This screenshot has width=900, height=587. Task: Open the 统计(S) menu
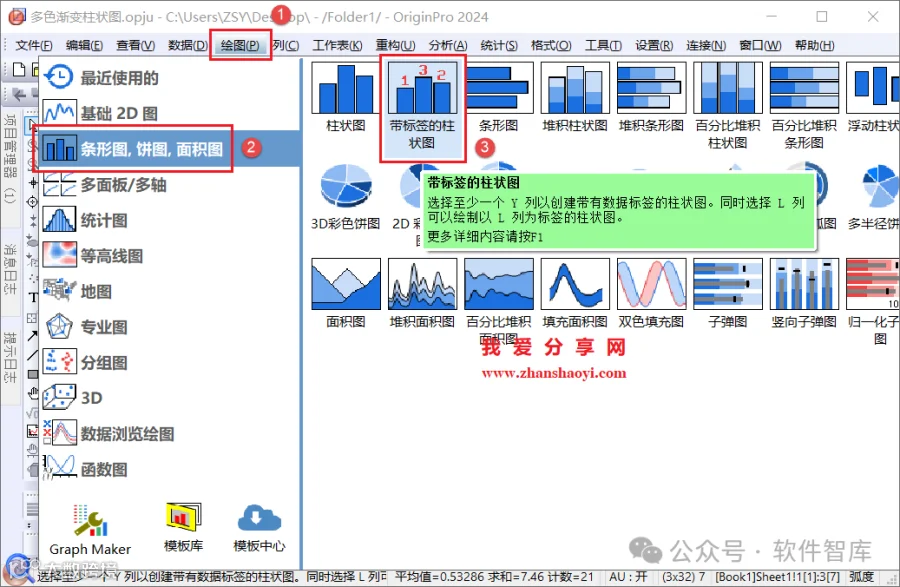(x=499, y=45)
